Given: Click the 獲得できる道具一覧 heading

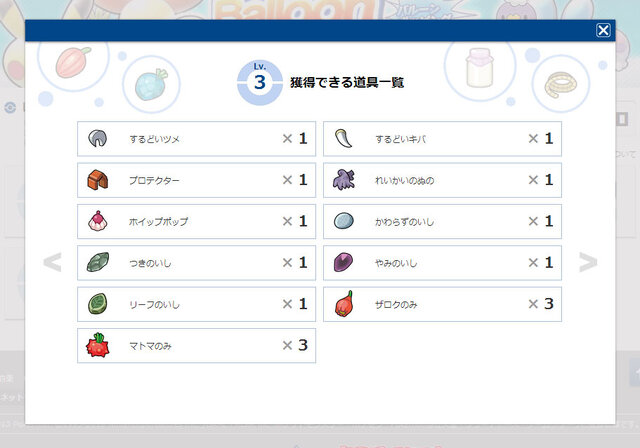Looking at the screenshot, I should click(x=347, y=82).
